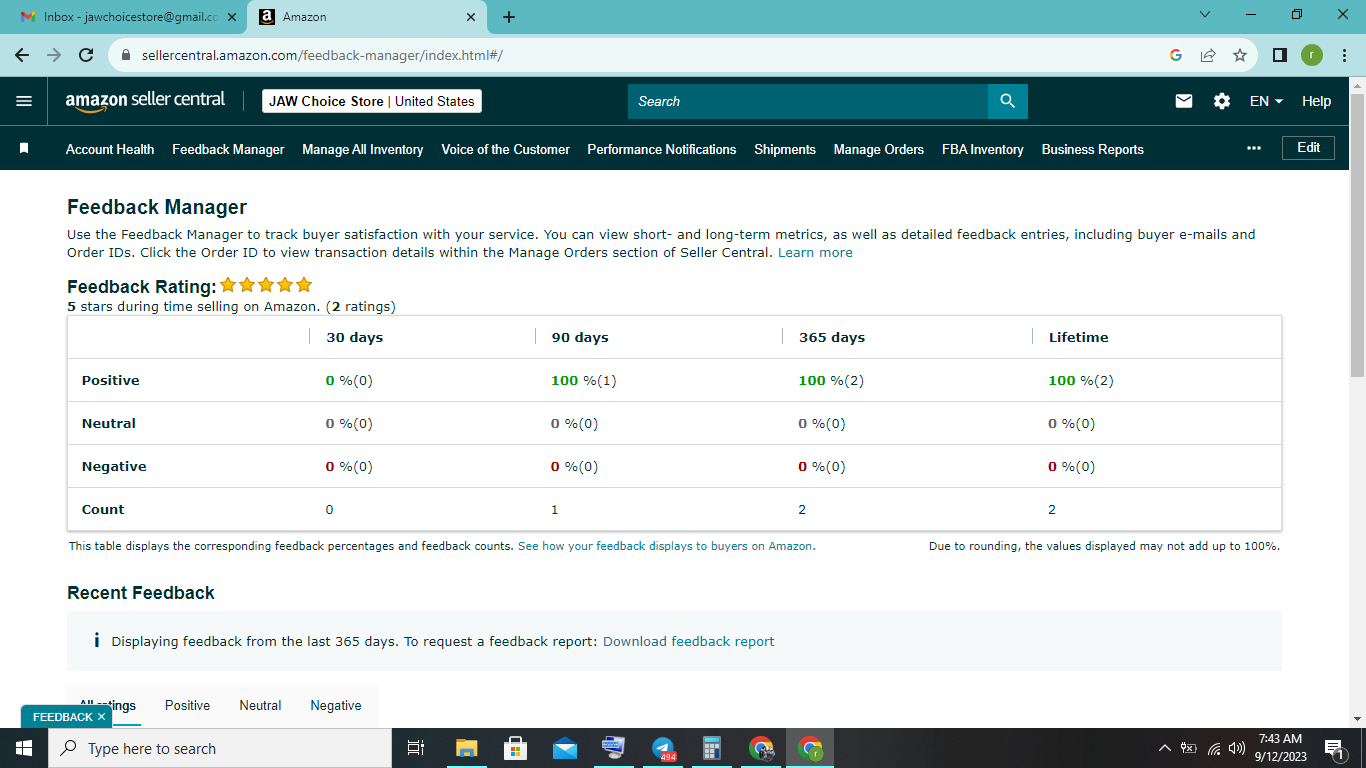
Task: Bookmark this page with star icon
Action: coord(1240,55)
